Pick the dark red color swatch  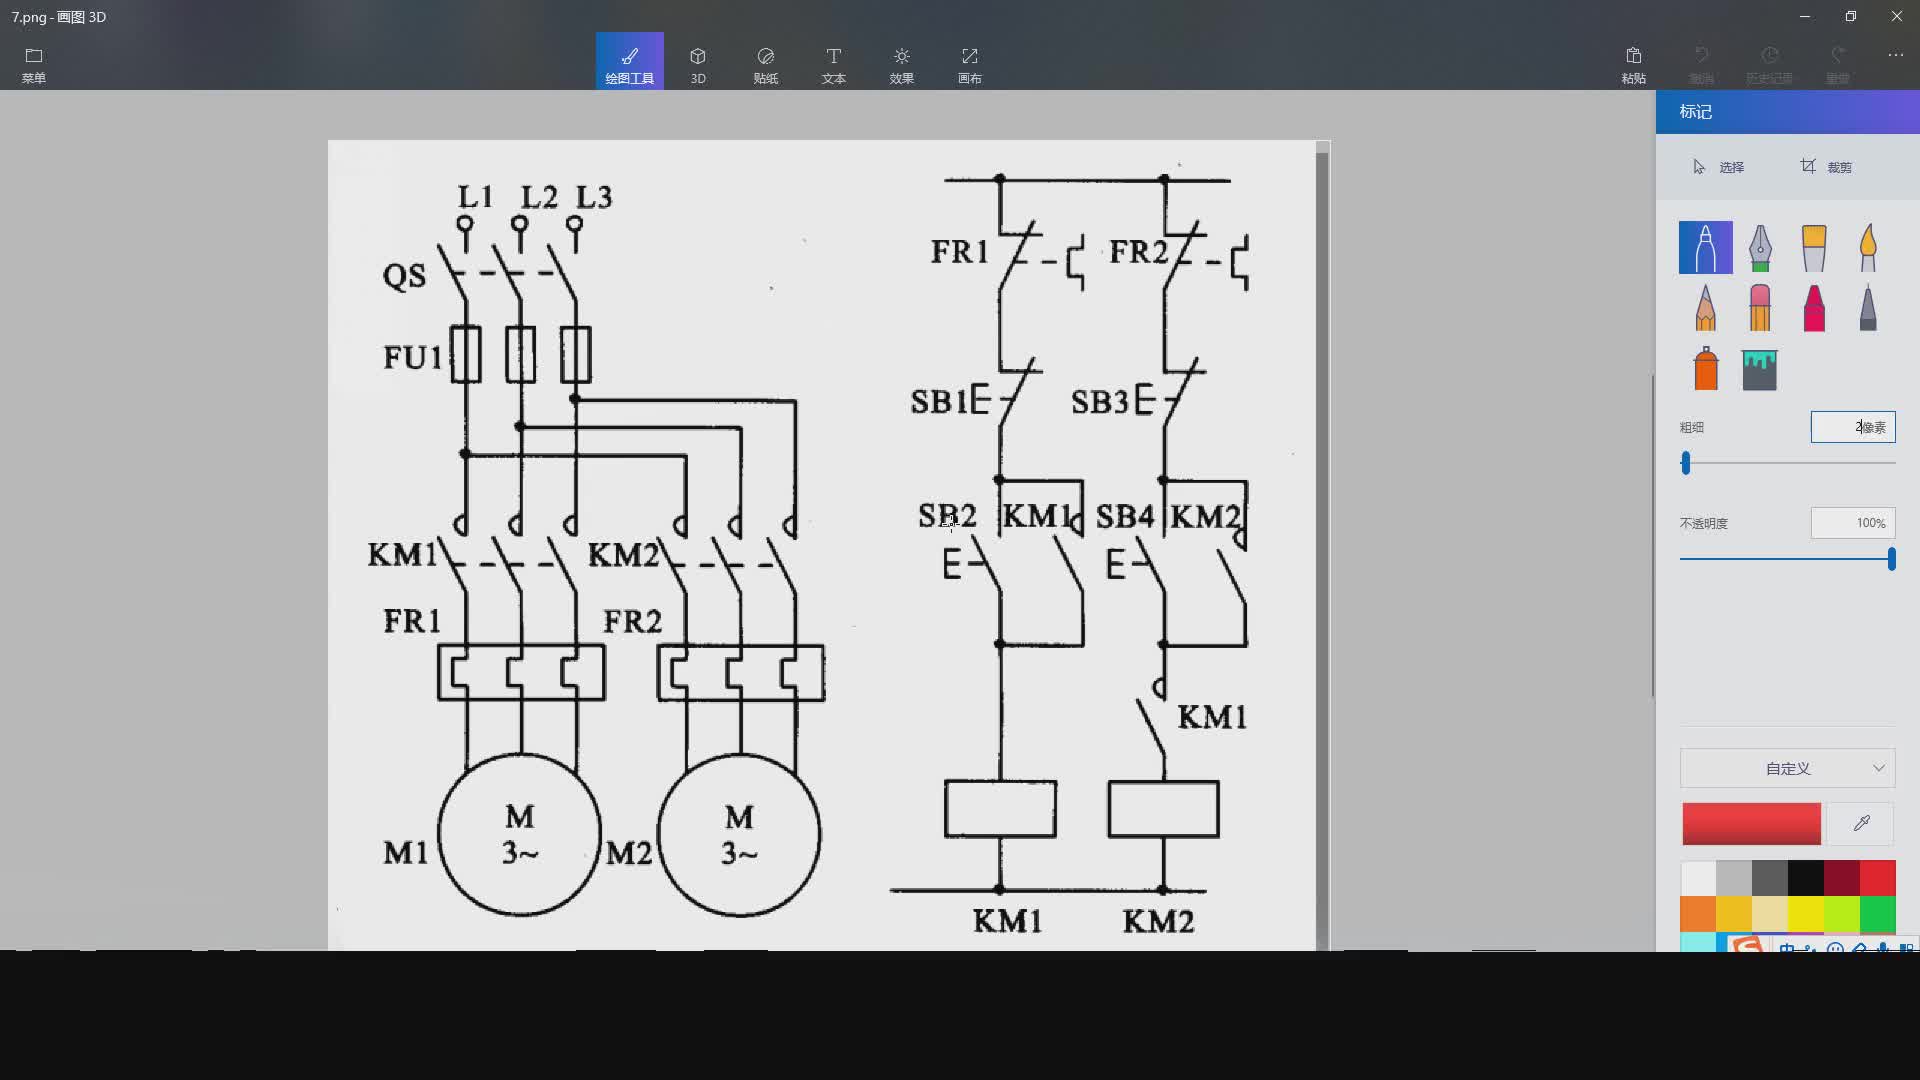[x=1842, y=878]
